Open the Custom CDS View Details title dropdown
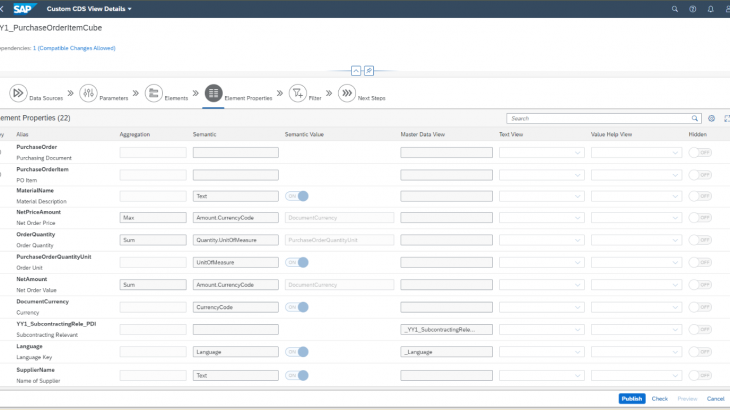 (x=89, y=9)
